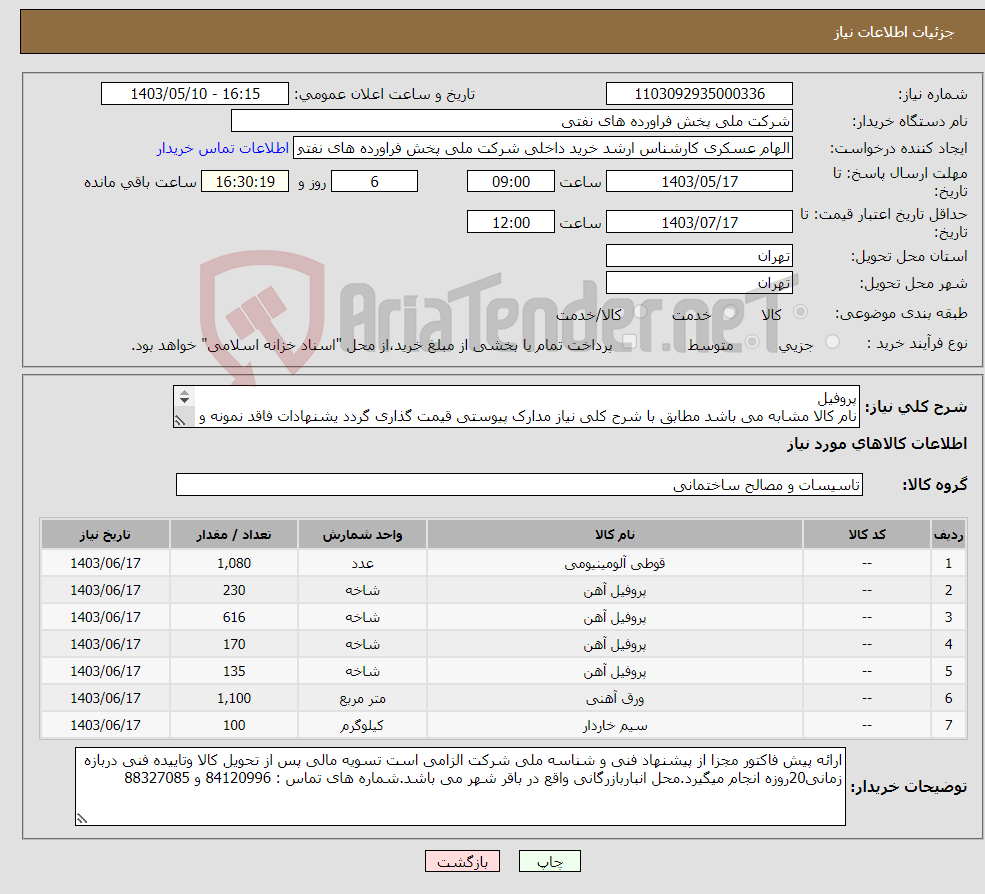The height and width of the screenshot is (894, 985).
Task: Click the response deadline date 1403/05/17
Action: pyautogui.click(x=699, y=182)
